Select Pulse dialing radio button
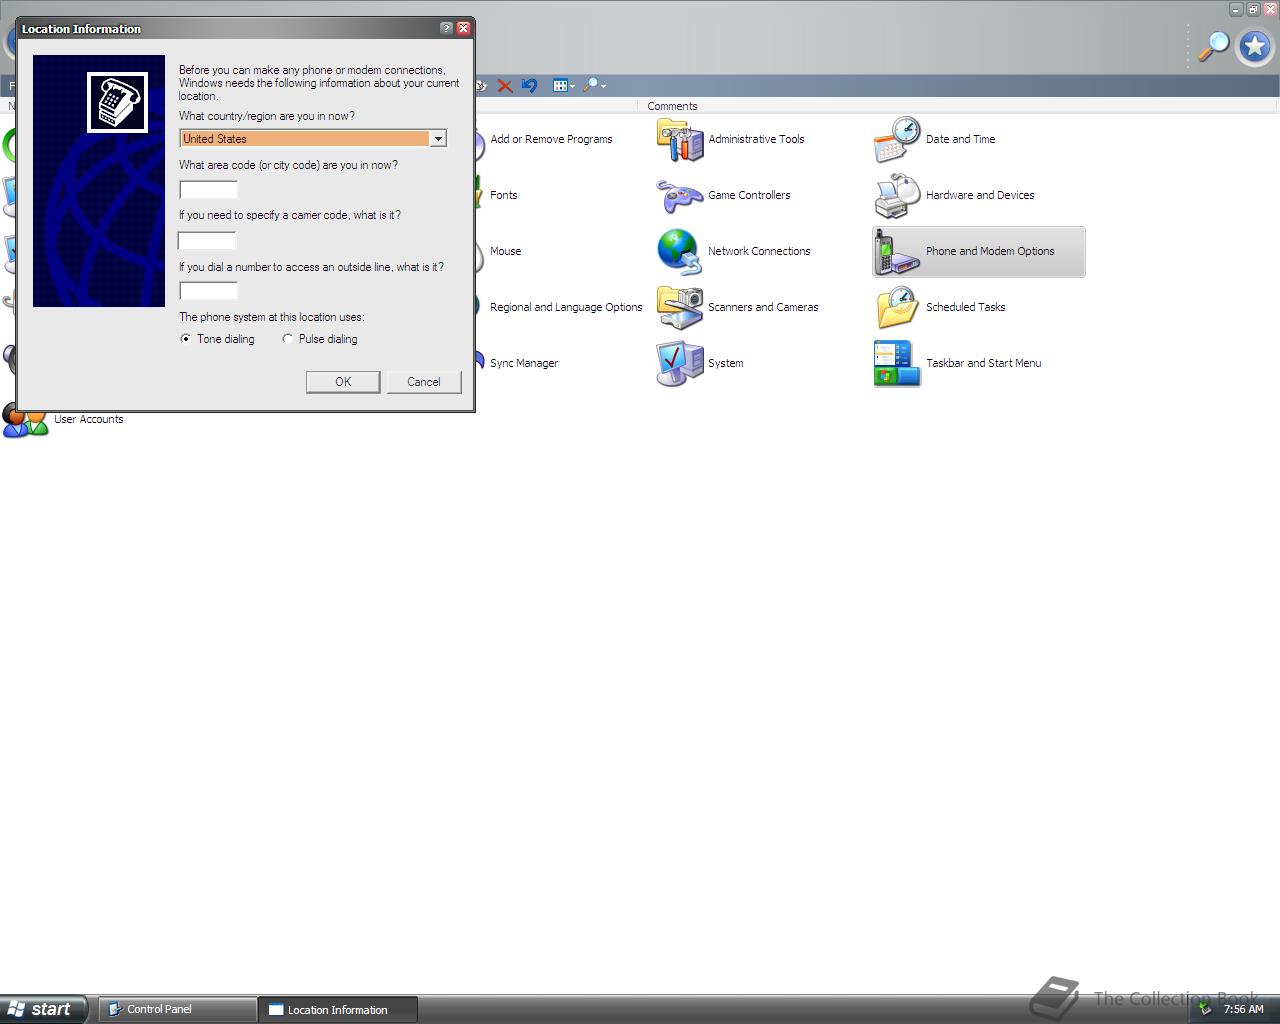The image size is (1280, 1024). [x=288, y=339]
